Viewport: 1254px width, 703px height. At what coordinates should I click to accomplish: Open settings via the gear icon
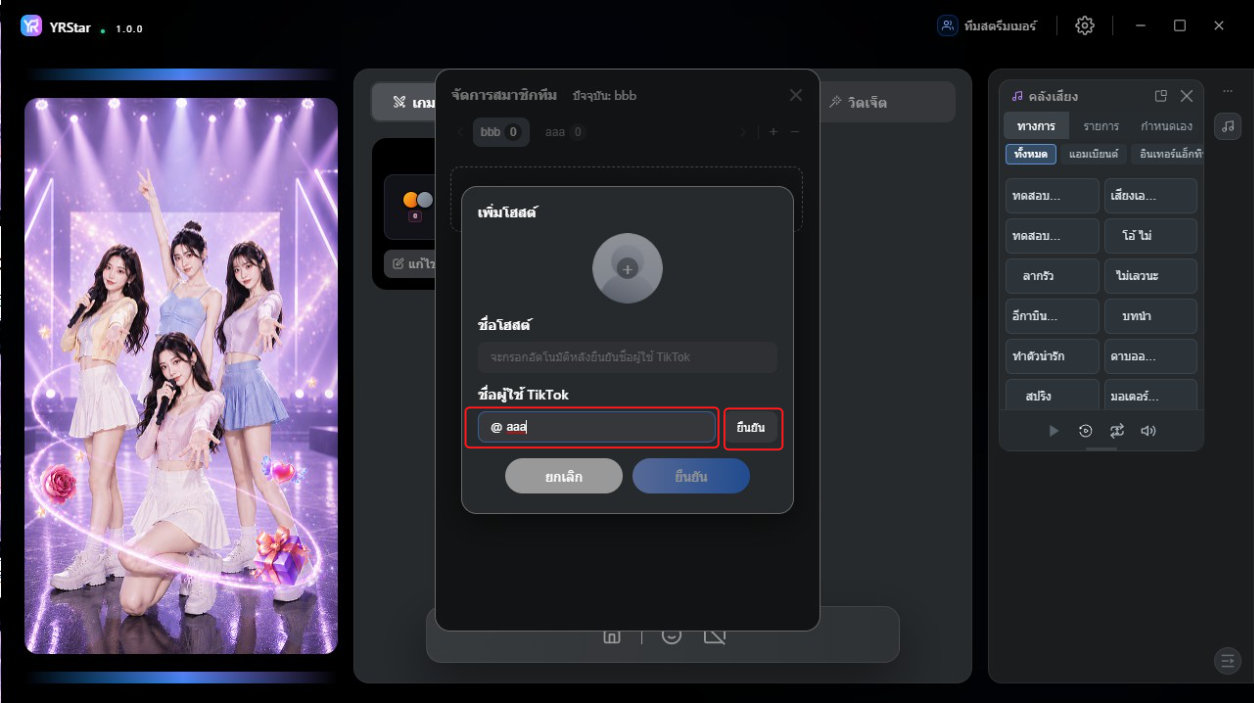tap(1085, 26)
